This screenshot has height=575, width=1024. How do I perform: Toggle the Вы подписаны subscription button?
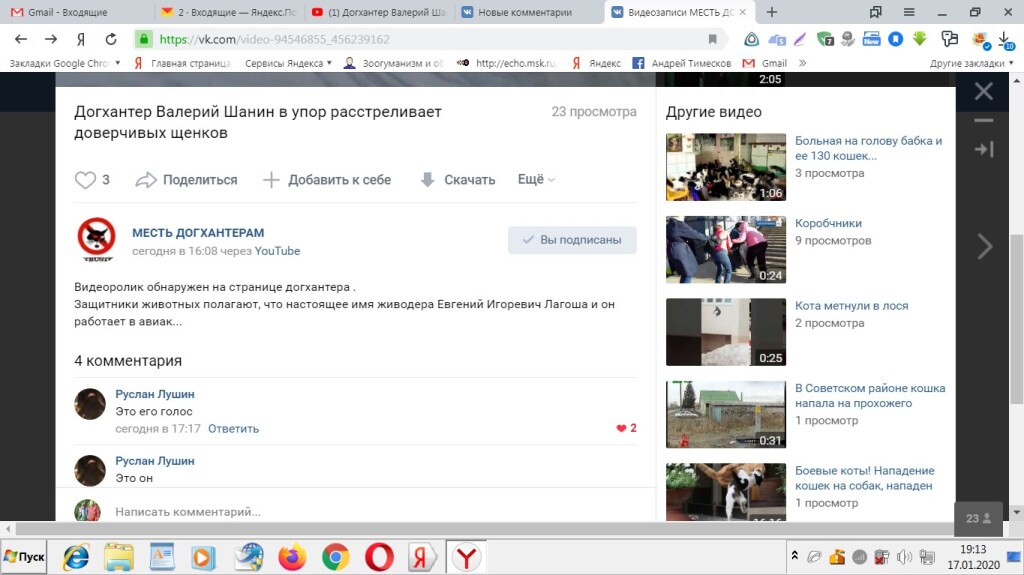[x=572, y=240]
